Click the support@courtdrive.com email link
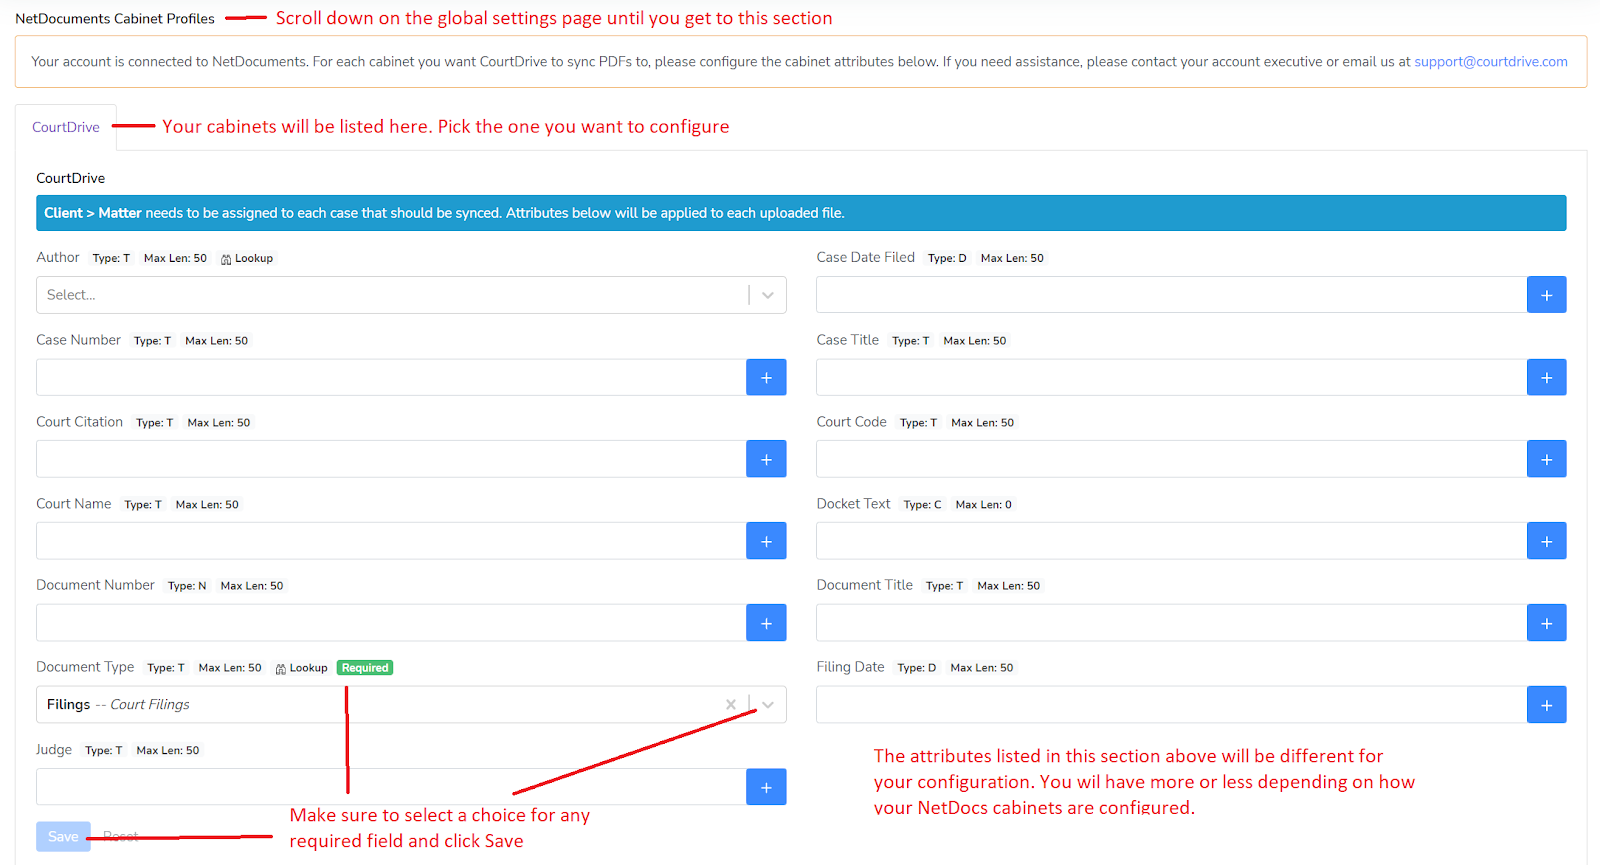Screen dimensions: 1600x865 (x=1490, y=62)
